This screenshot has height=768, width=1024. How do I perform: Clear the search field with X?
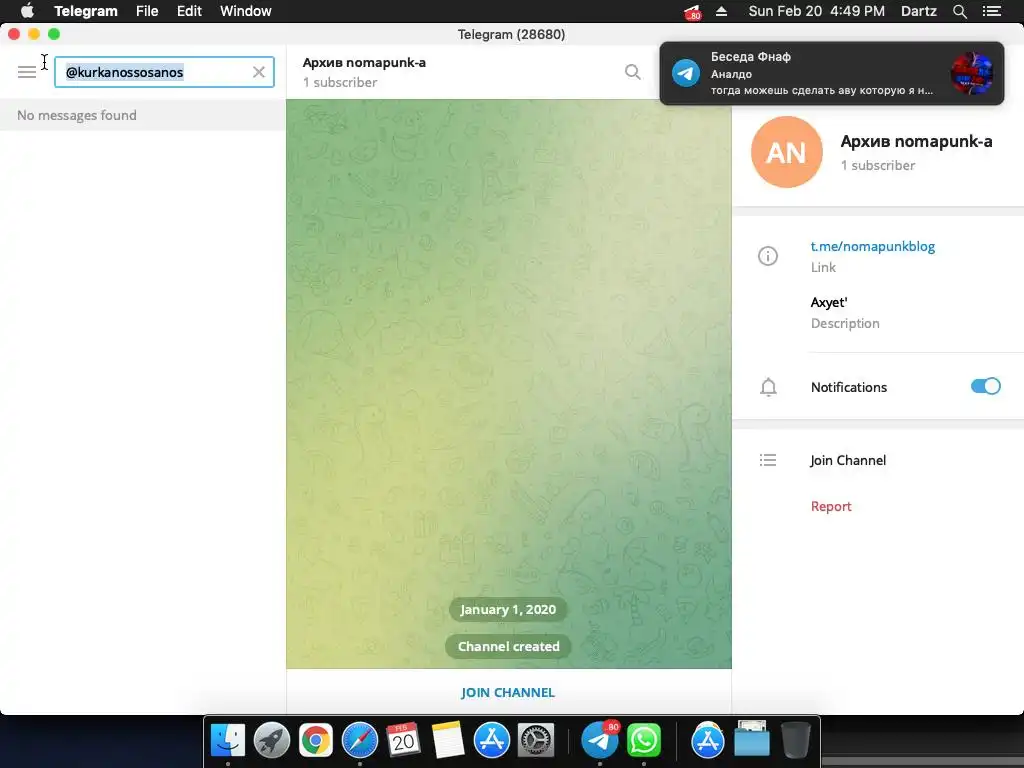pos(259,72)
